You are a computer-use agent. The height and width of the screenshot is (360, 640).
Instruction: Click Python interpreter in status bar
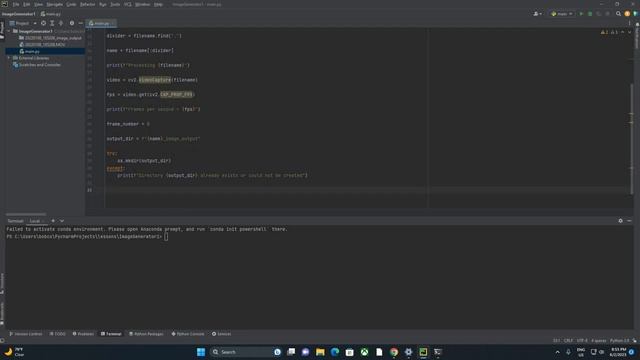620,340
